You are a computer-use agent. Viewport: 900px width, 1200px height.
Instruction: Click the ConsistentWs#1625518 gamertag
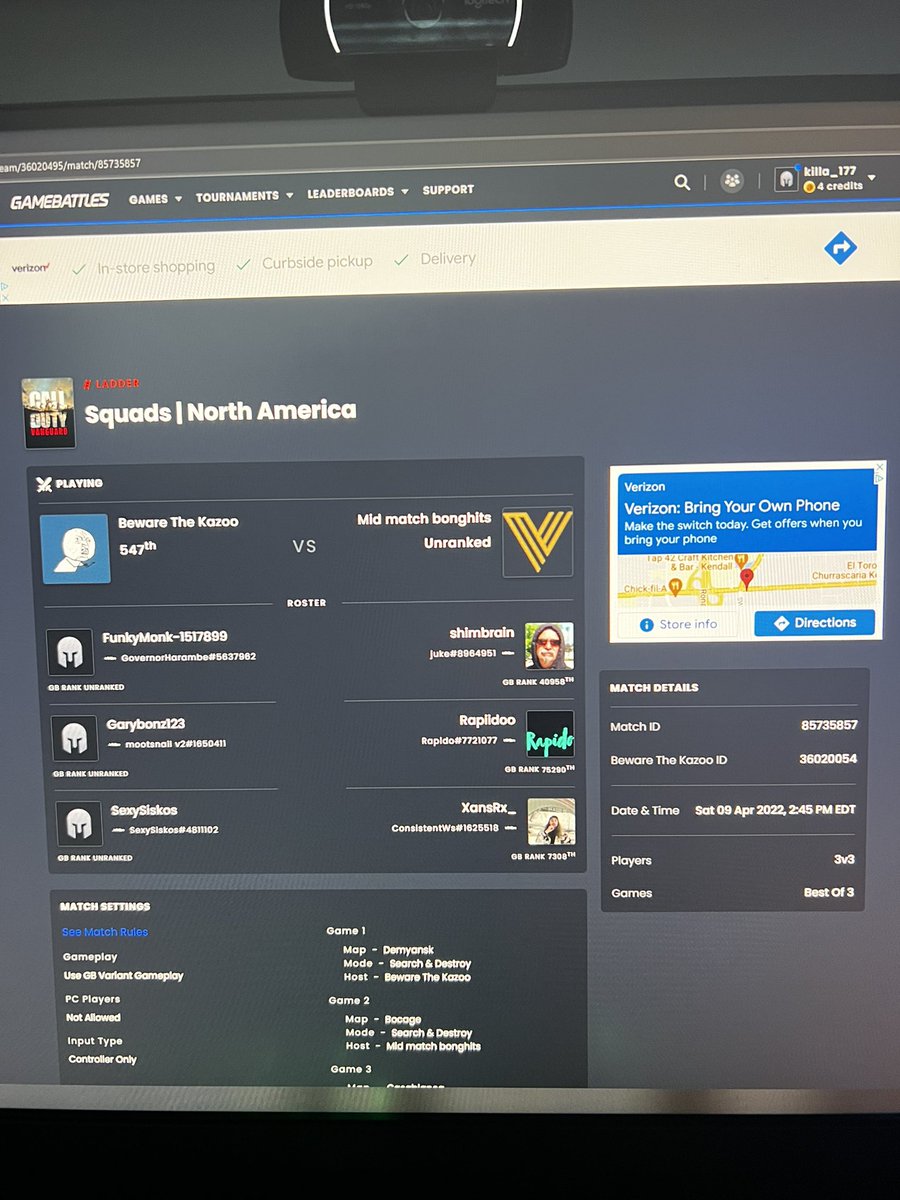444,828
